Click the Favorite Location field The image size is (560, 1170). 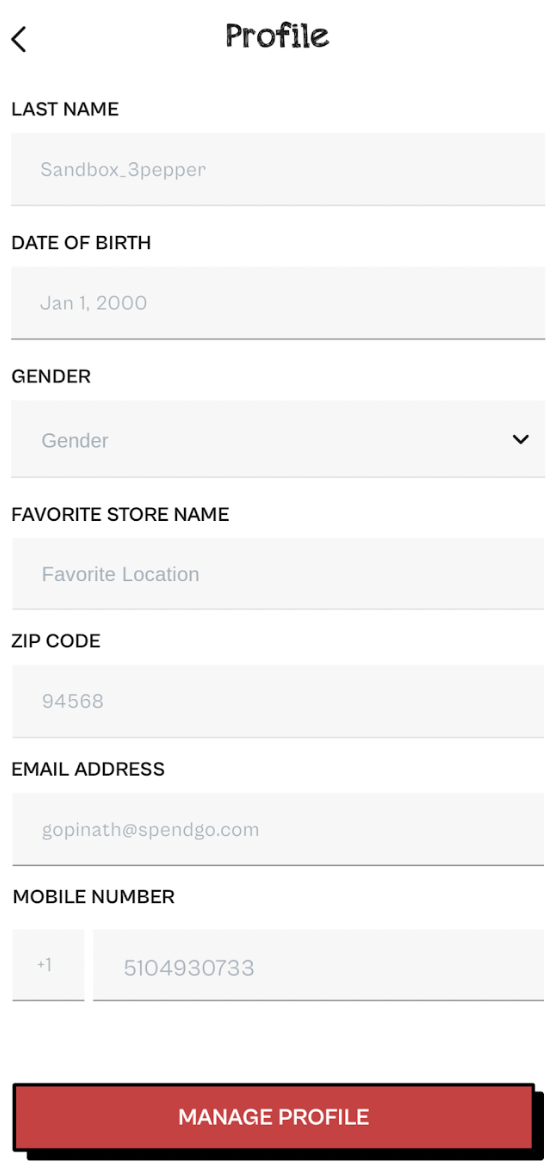(278, 574)
